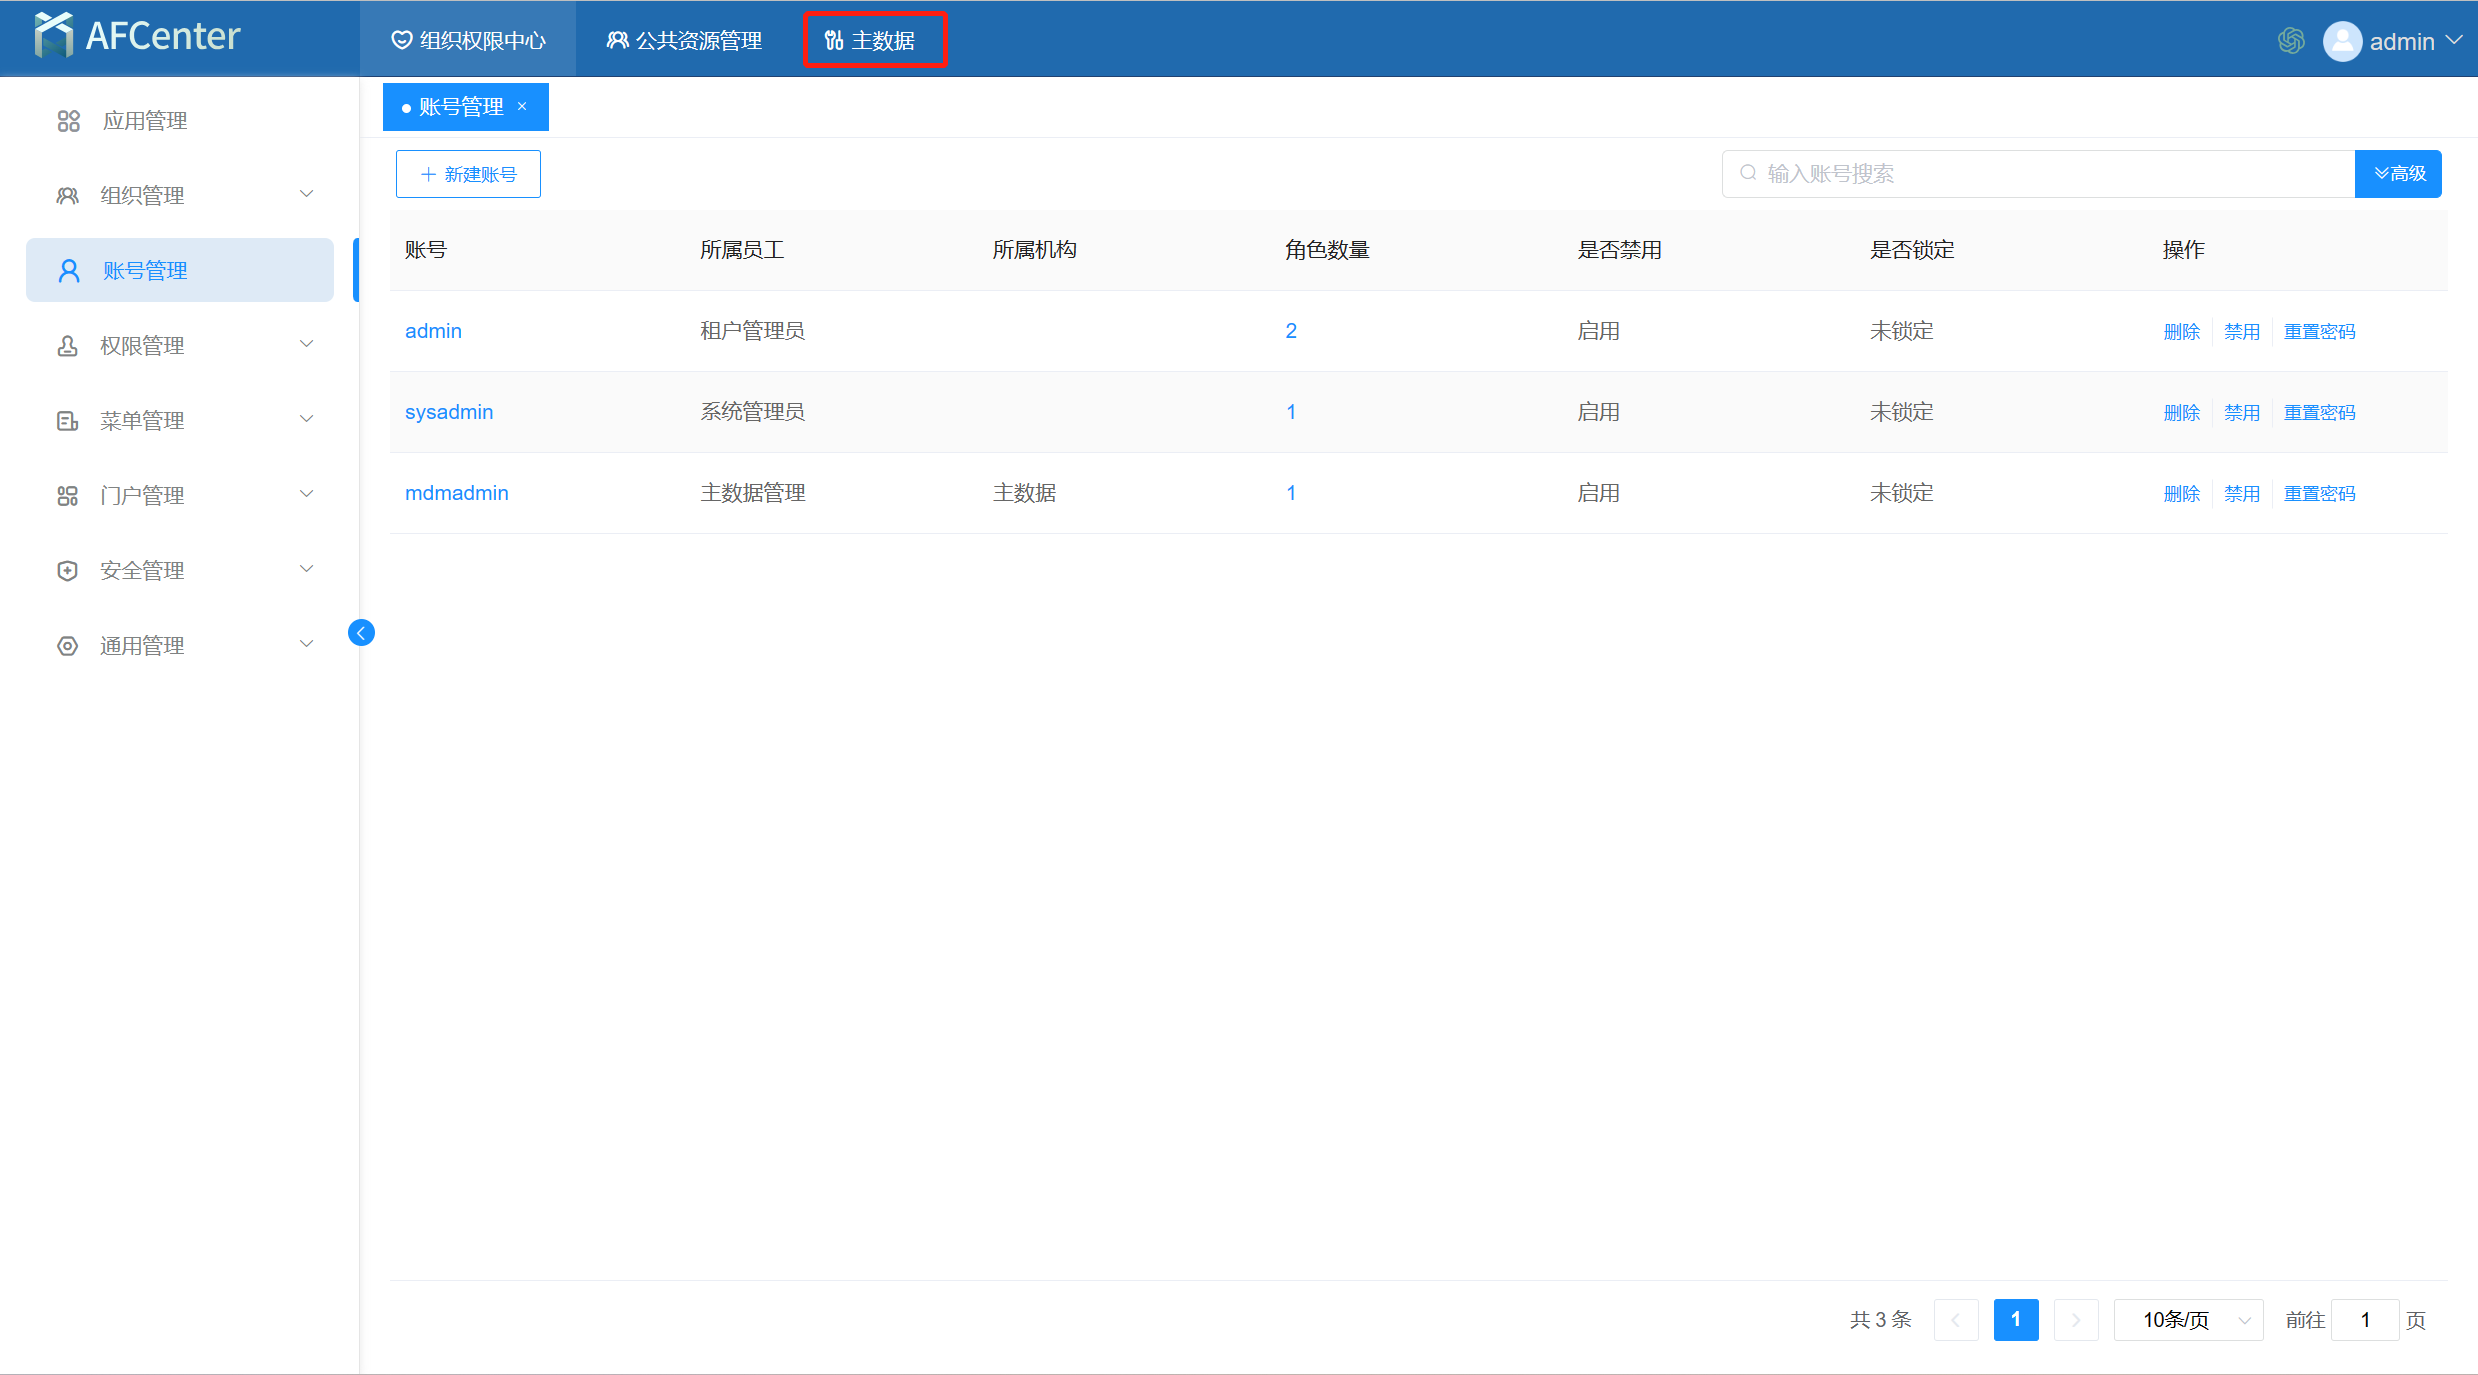The image size is (2478, 1375).
Task: Open the admin account link
Action: click(x=433, y=331)
